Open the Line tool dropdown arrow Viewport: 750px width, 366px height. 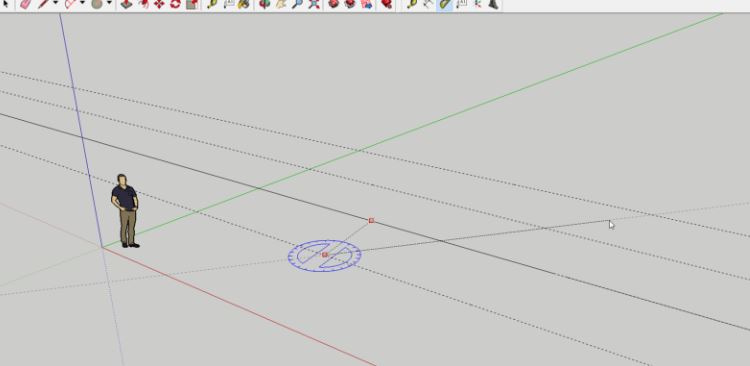tap(55, 4)
